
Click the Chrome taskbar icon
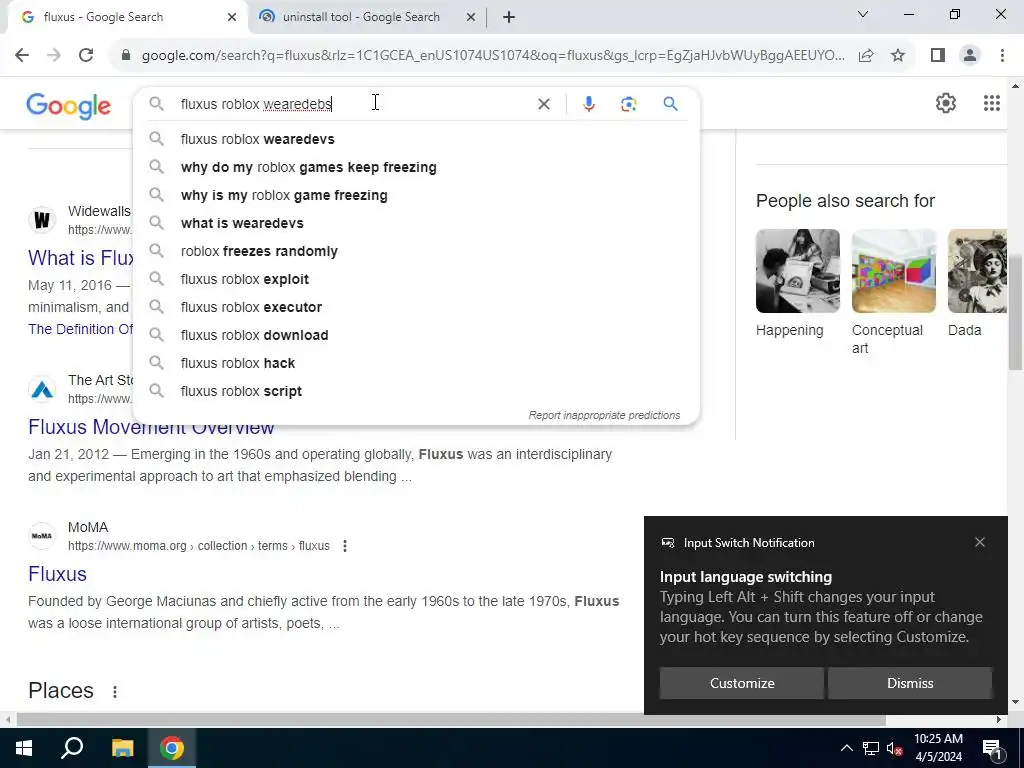point(172,748)
